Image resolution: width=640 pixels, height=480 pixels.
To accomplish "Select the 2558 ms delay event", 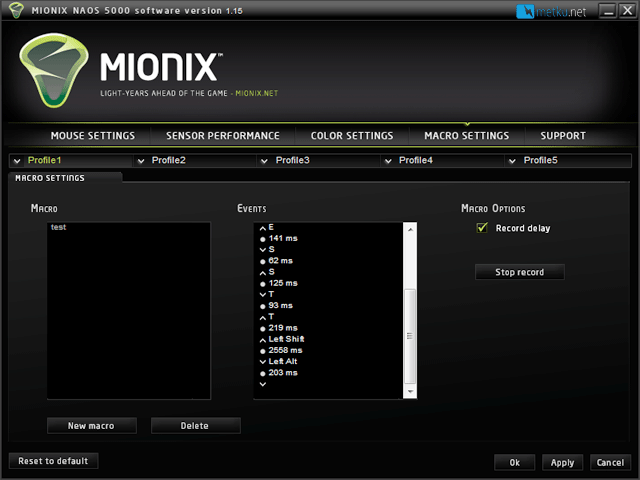I will point(285,350).
